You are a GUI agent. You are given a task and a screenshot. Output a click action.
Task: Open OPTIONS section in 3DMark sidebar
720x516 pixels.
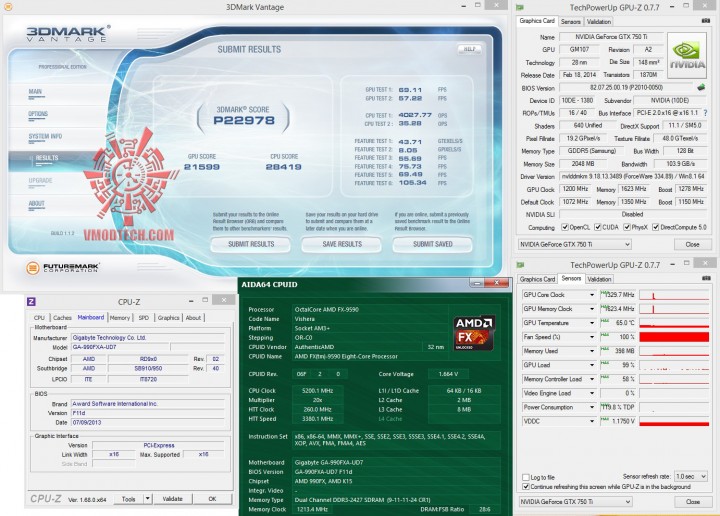point(38,115)
